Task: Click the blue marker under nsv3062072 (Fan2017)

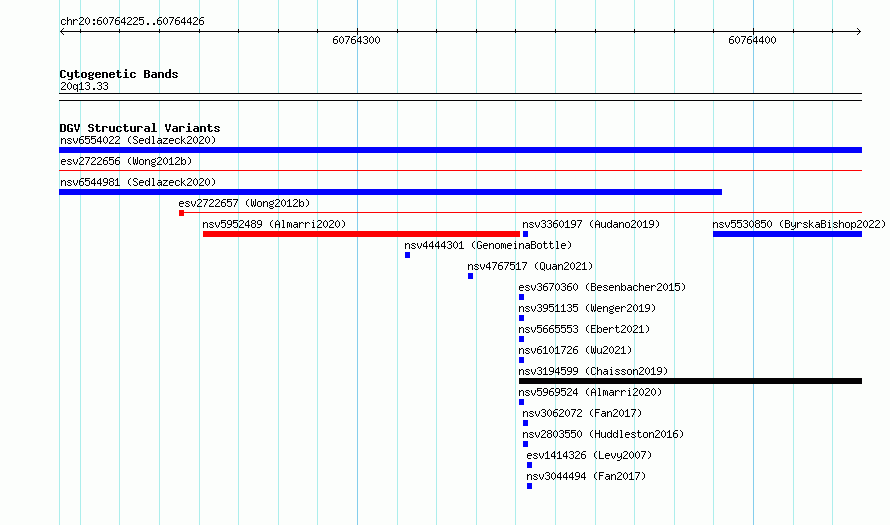Action: click(525, 423)
